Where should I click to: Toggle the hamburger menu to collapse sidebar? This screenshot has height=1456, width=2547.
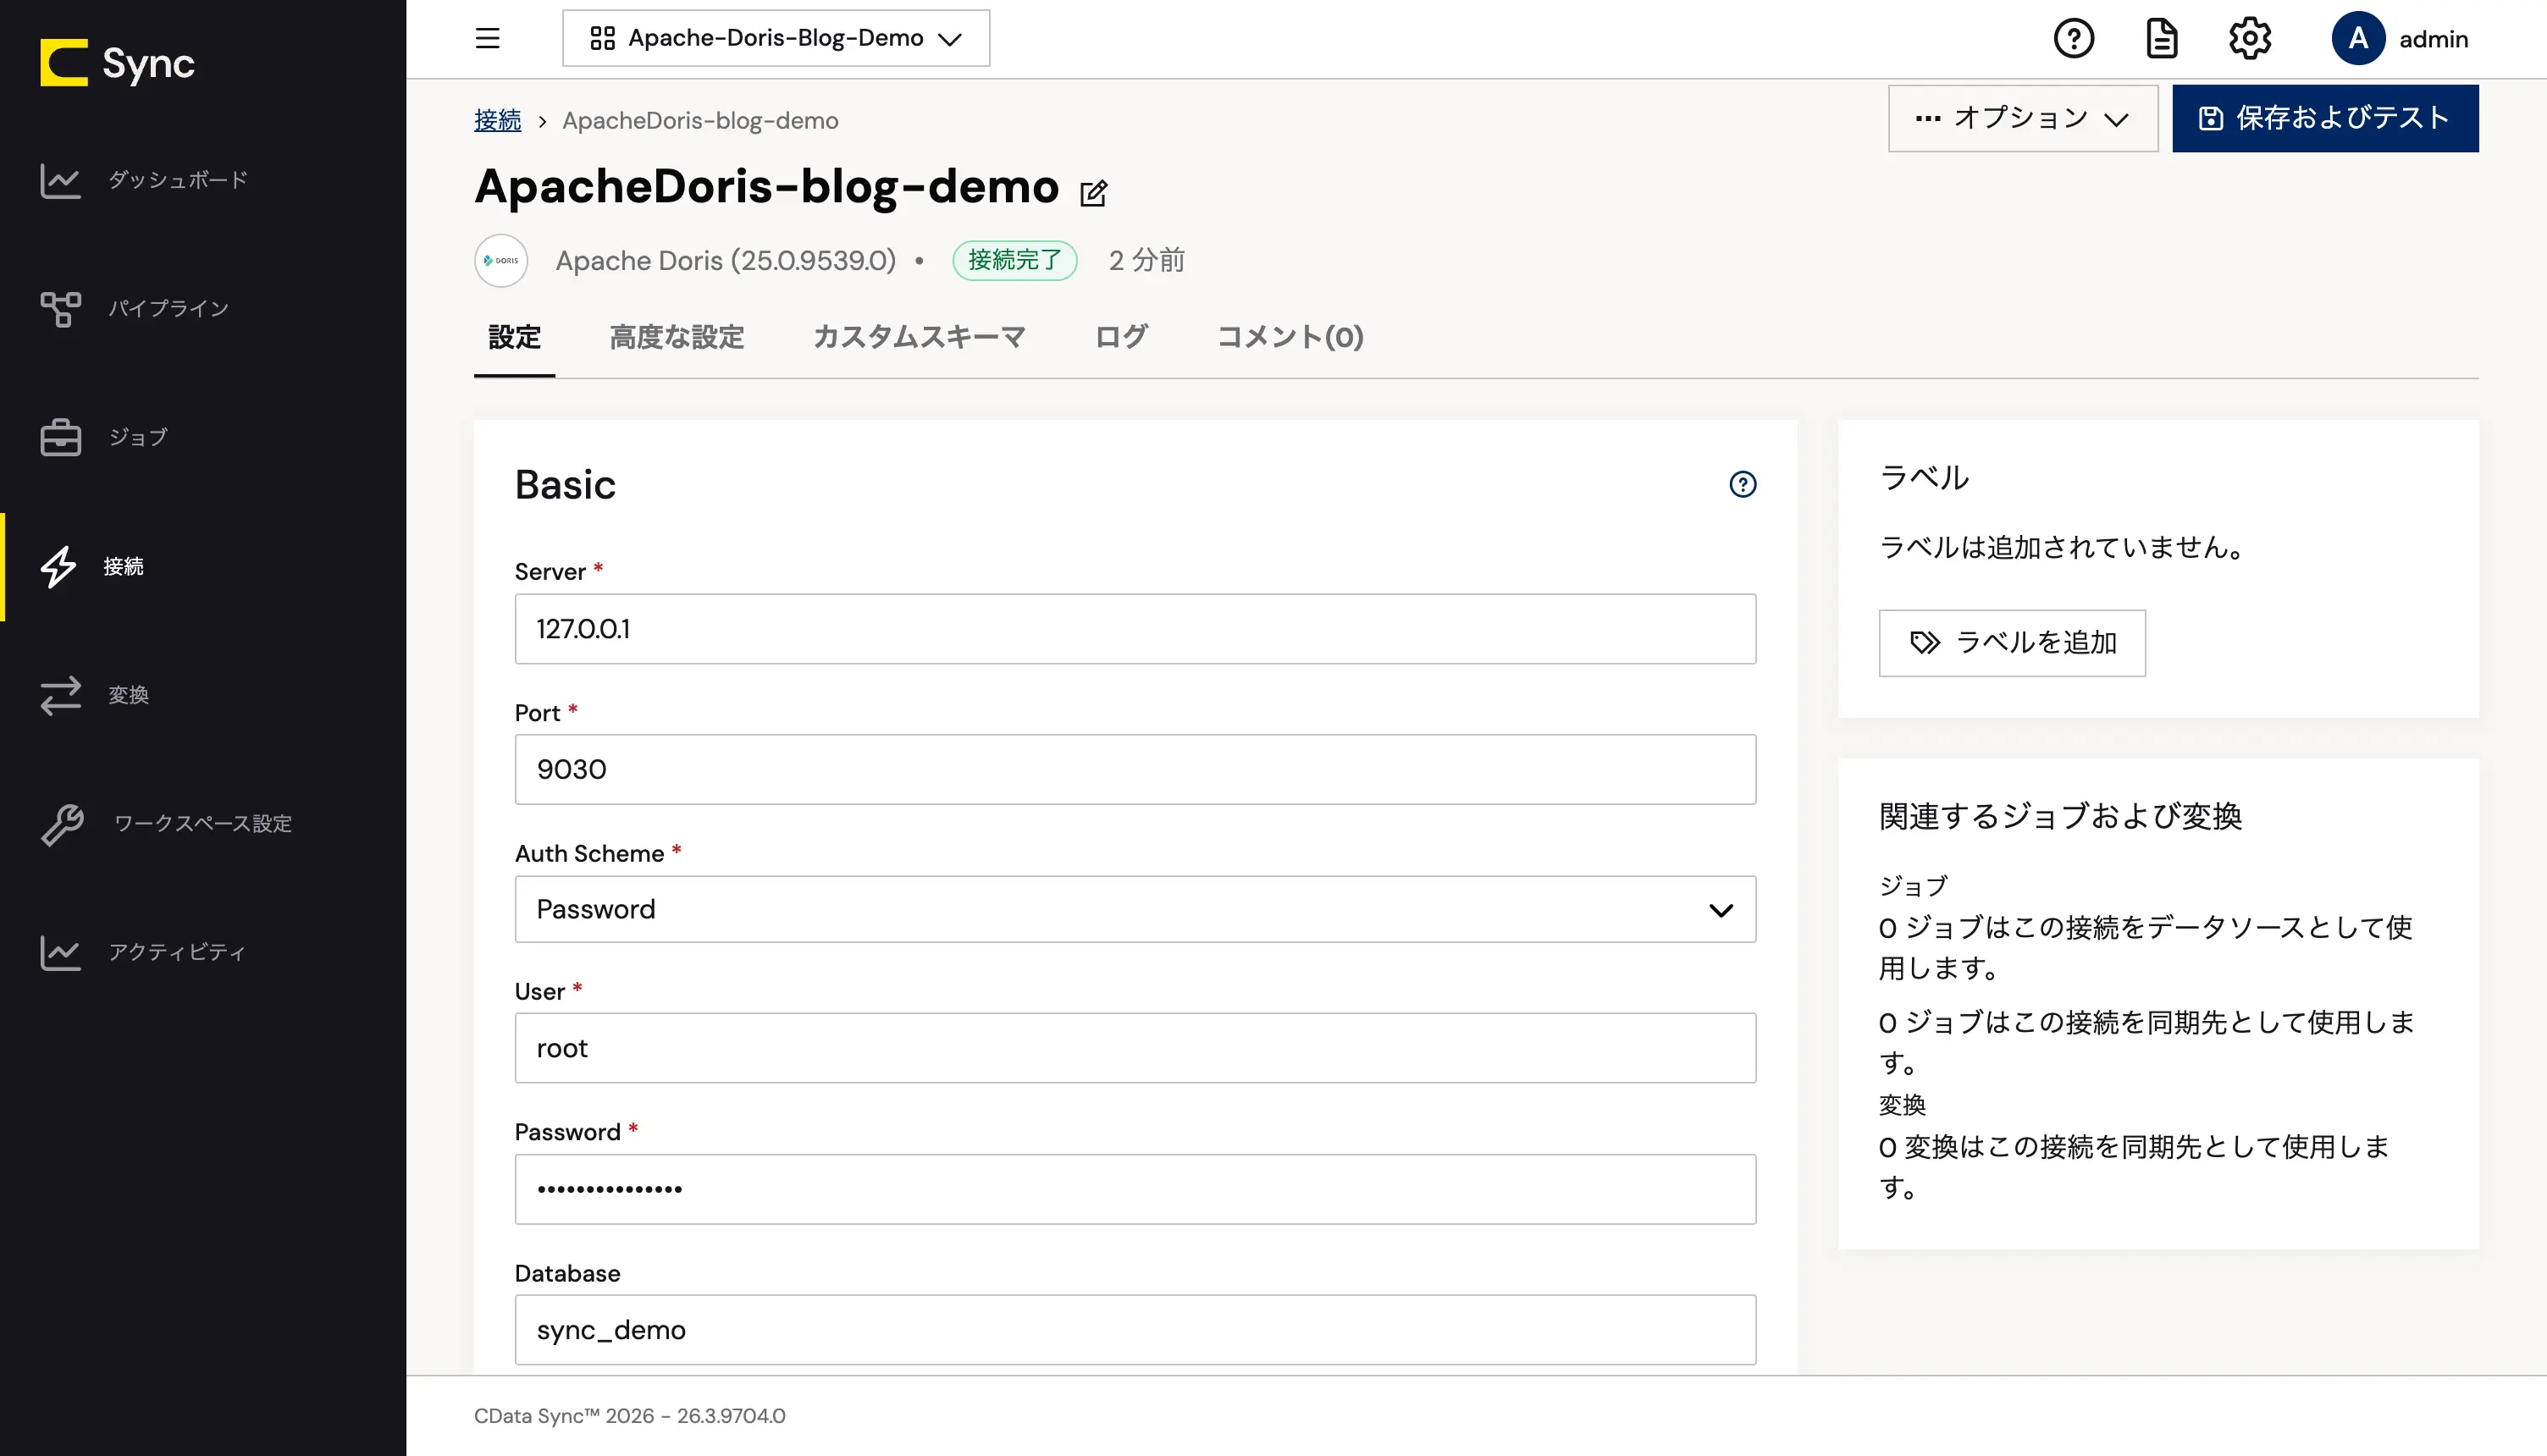coord(487,38)
